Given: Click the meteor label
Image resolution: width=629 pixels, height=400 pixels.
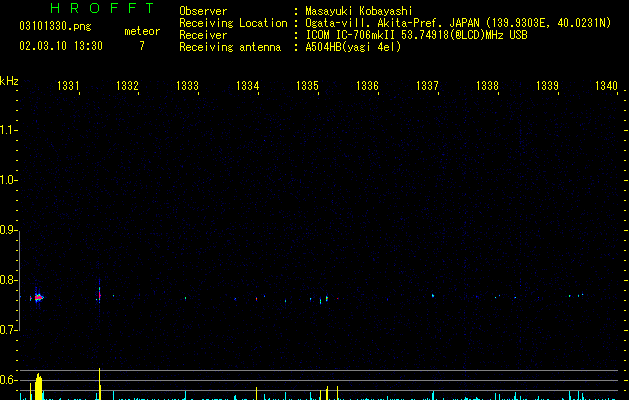Looking at the screenshot, I should point(142,31).
